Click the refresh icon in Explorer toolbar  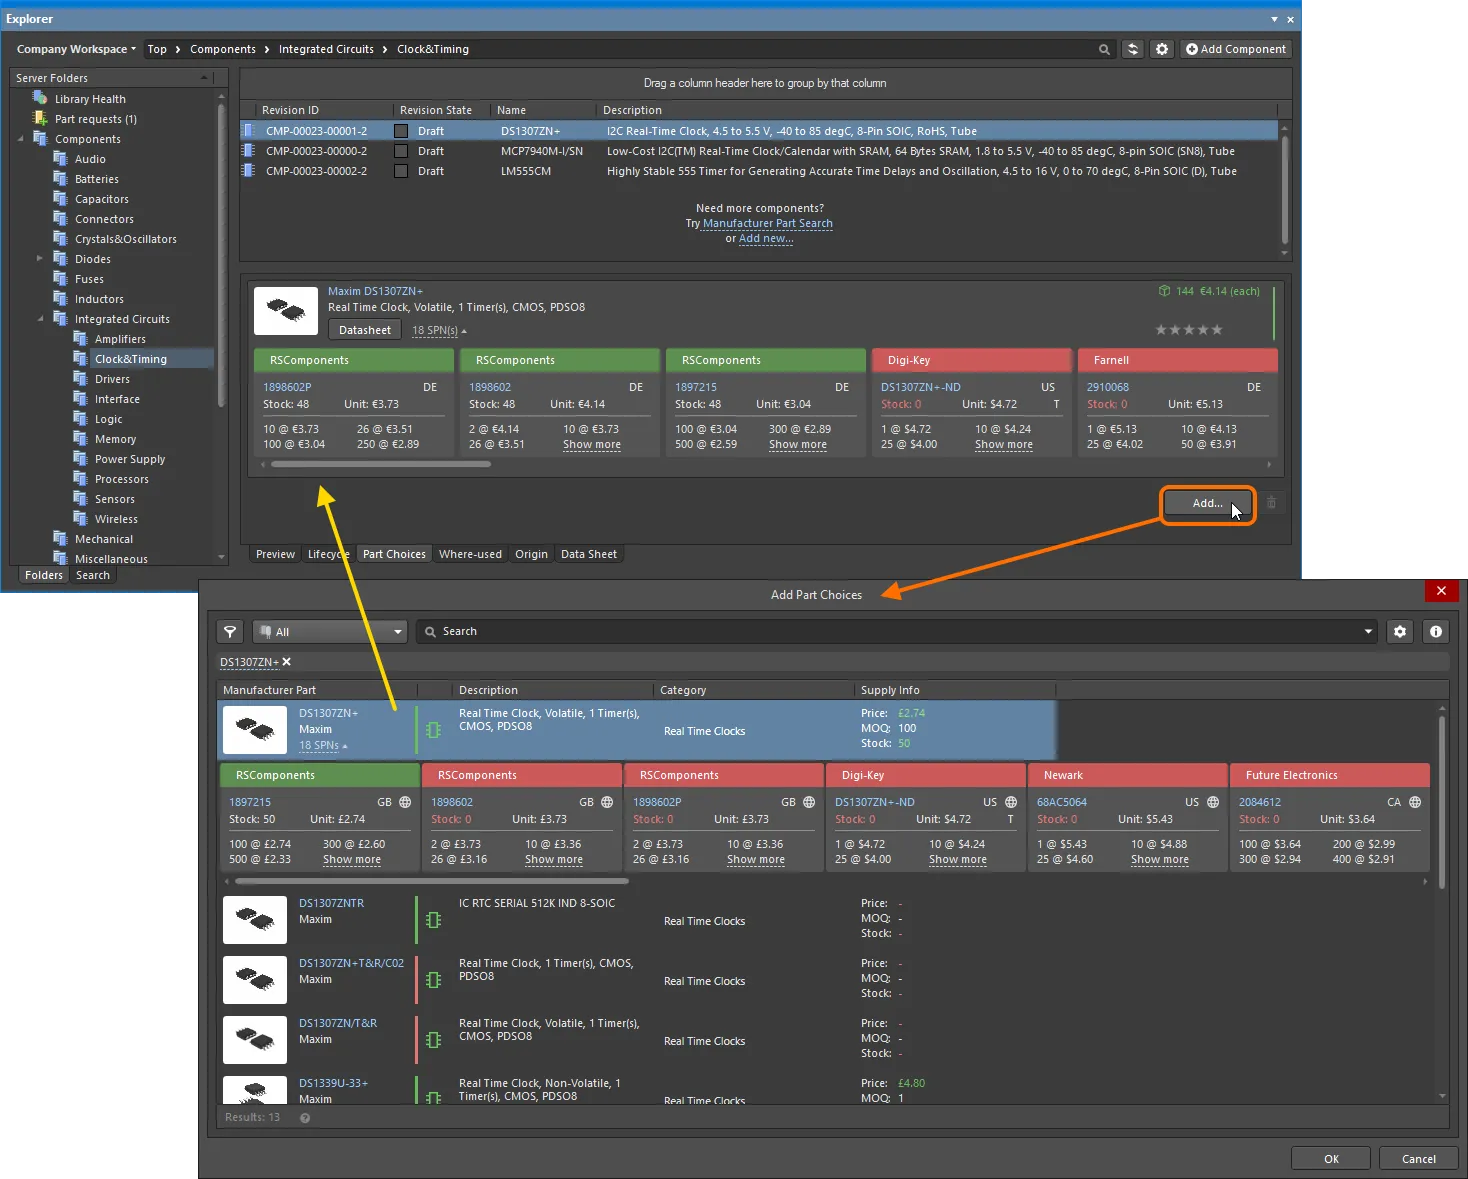tap(1133, 49)
